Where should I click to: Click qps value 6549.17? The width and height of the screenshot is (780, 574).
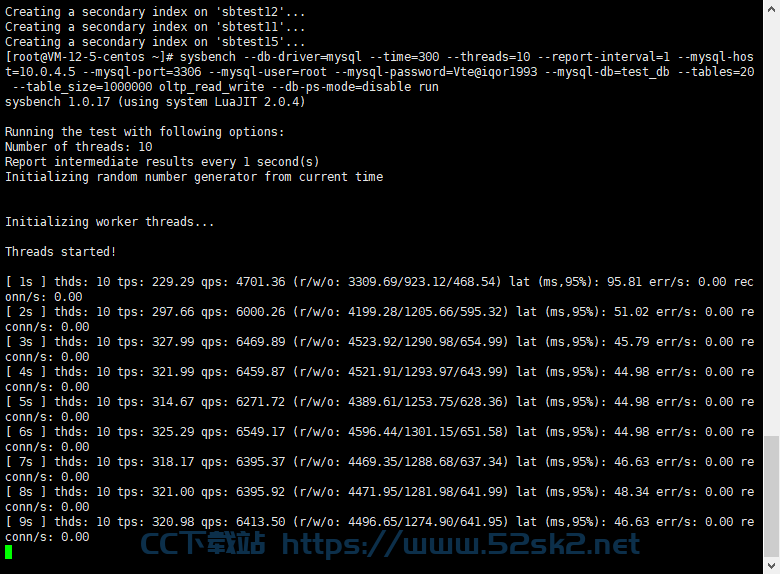[x=261, y=432]
